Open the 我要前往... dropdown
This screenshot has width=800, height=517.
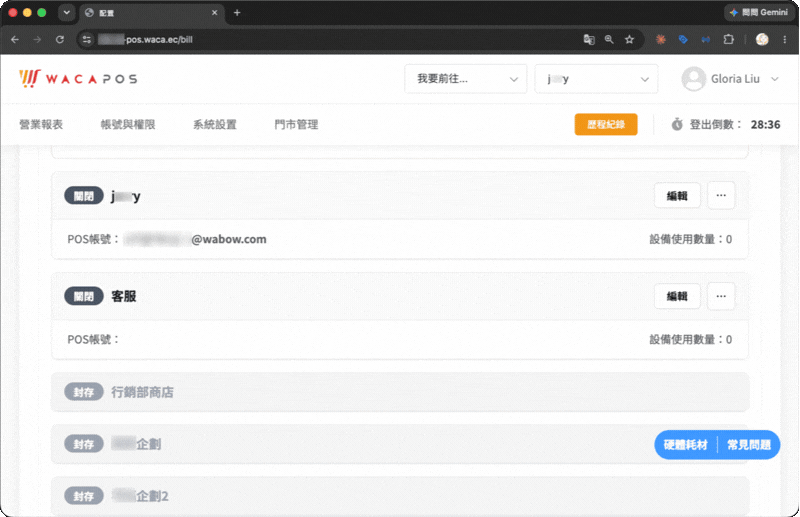pos(465,79)
